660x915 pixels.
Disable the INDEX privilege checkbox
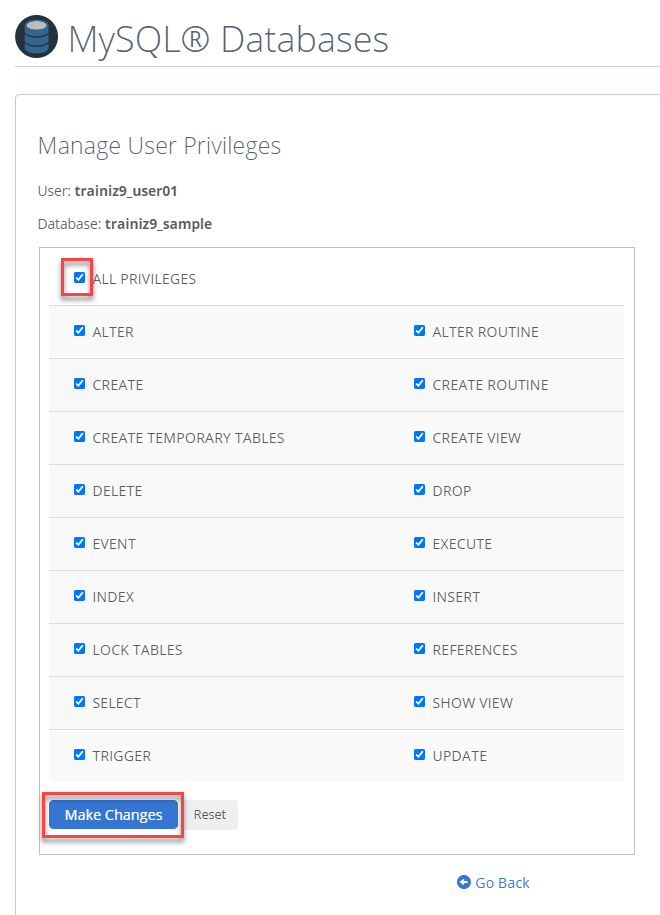point(79,595)
